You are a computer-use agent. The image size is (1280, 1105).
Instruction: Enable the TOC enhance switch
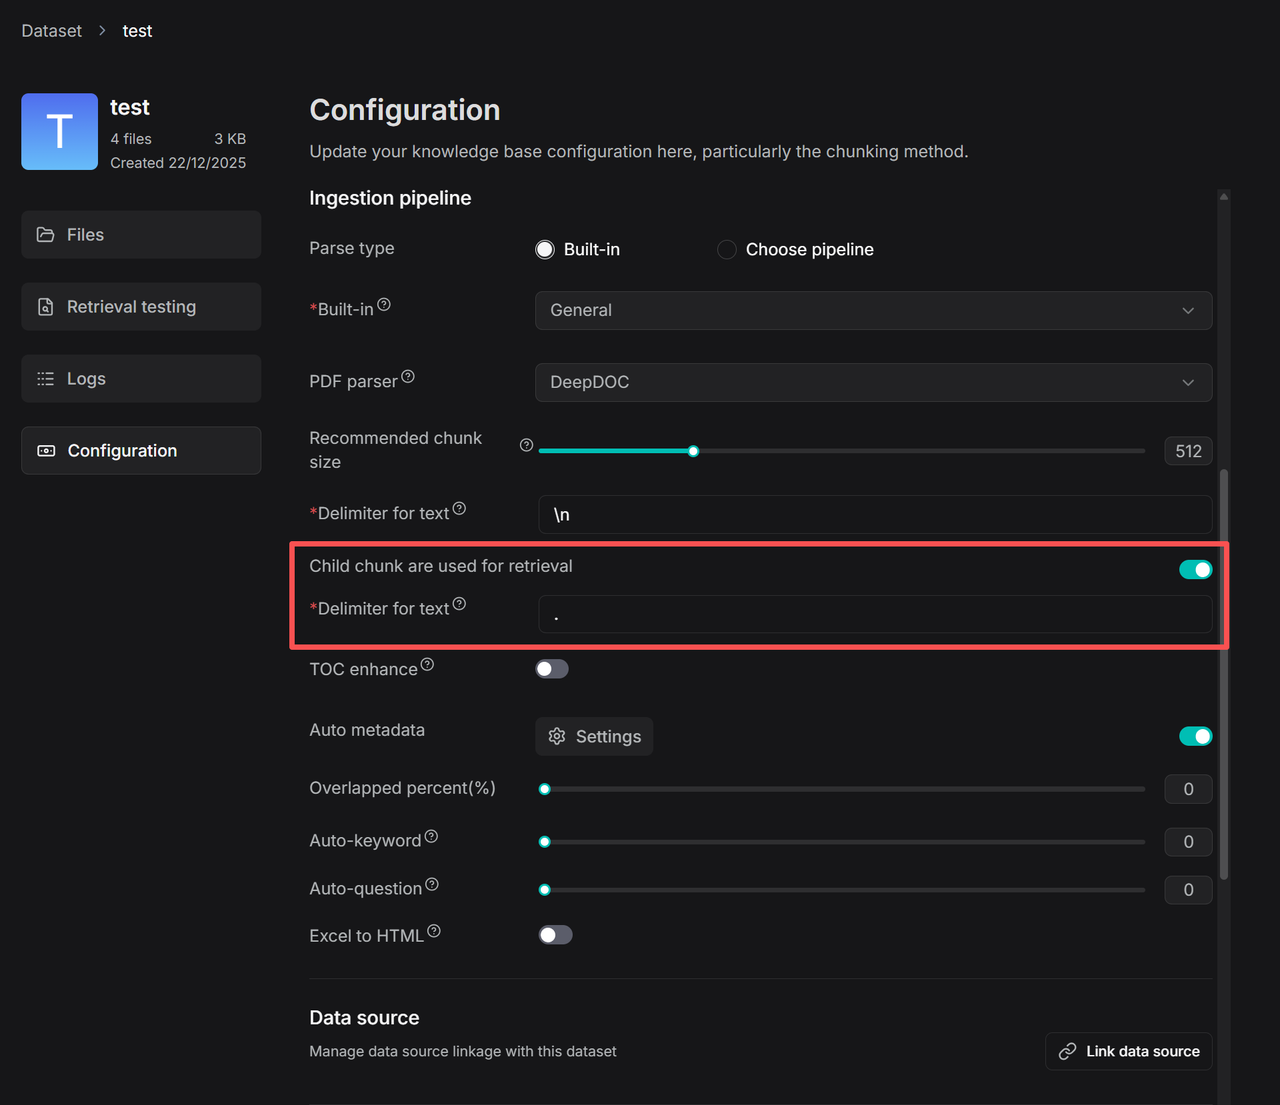(x=552, y=669)
